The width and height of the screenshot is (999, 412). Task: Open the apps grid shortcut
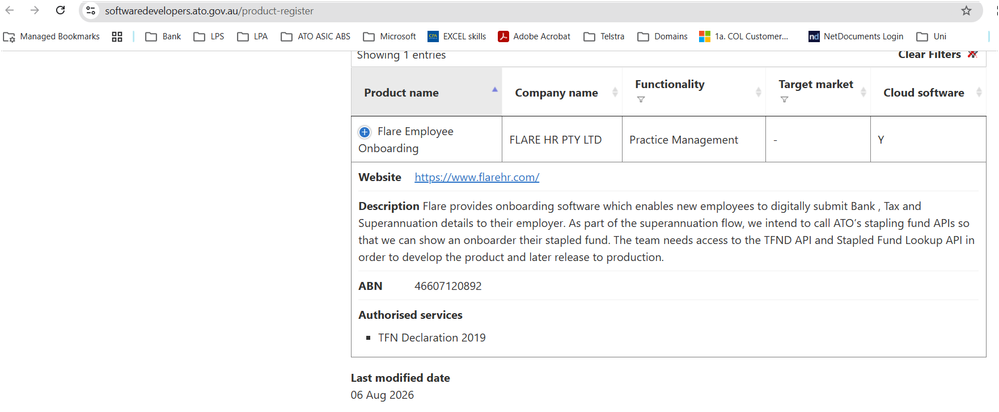[x=117, y=36]
